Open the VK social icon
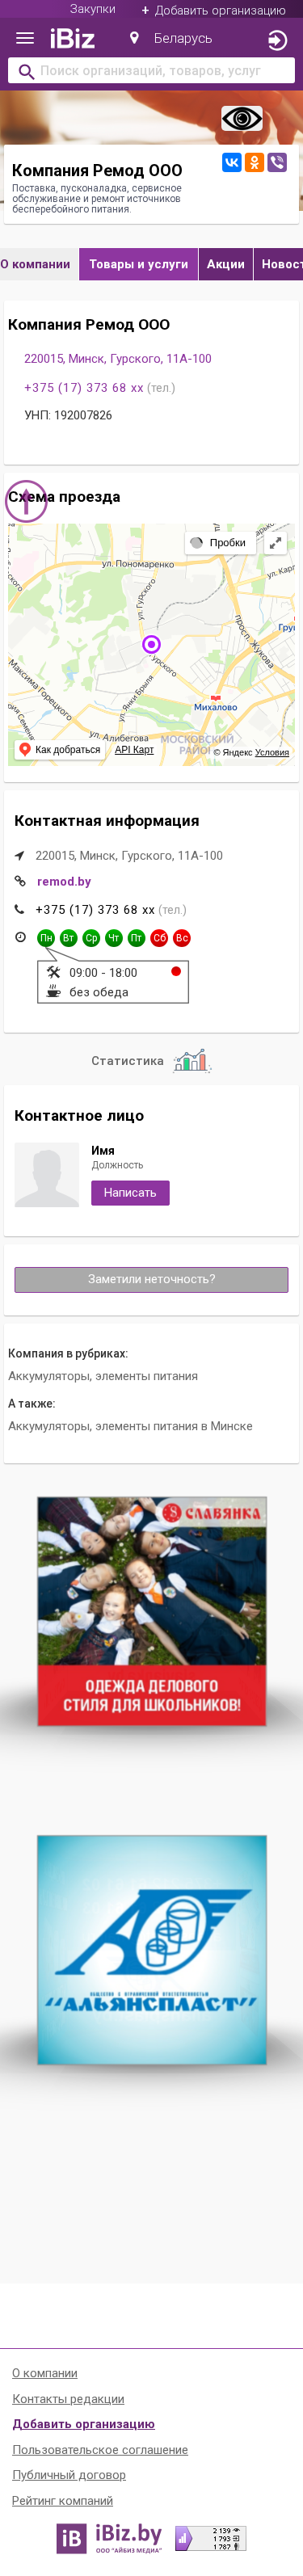 (231, 162)
